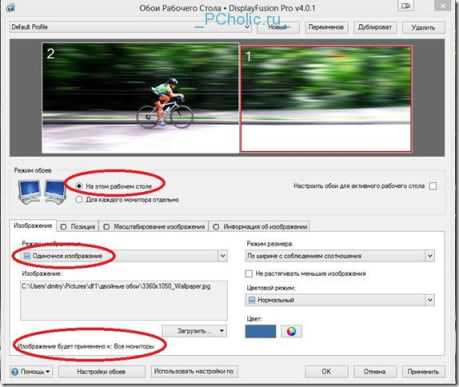Viewport: 459px width, 387px height.
Task: Click the Новый profile button
Action: [x=278, y=27]
